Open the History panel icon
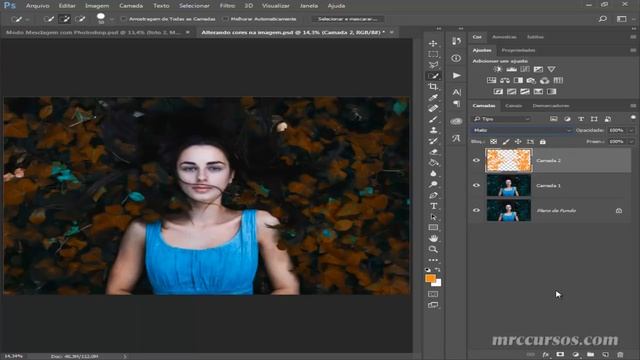This screenshot has height=360, width=640. coord(456,41)
